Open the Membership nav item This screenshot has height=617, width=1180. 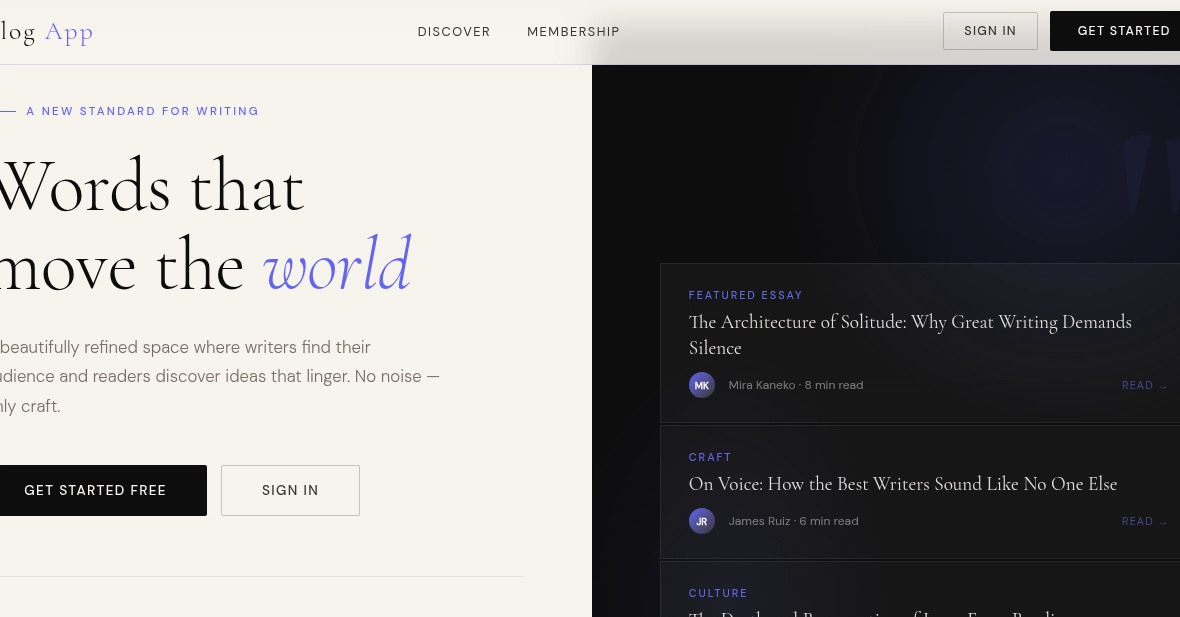coord(573,32)
